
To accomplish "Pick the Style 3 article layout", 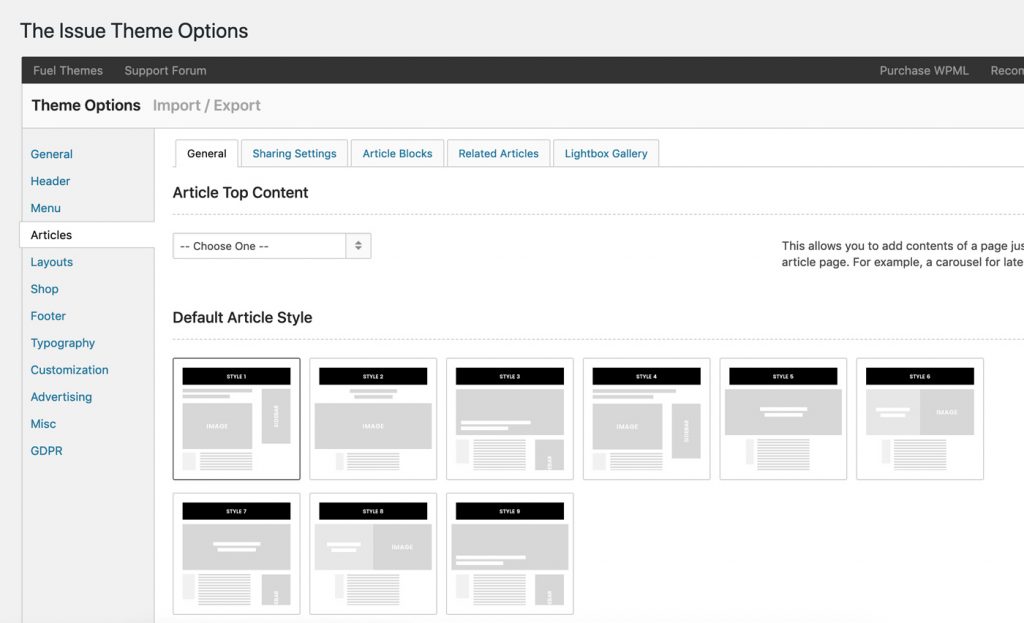I will tap(510, 419).
